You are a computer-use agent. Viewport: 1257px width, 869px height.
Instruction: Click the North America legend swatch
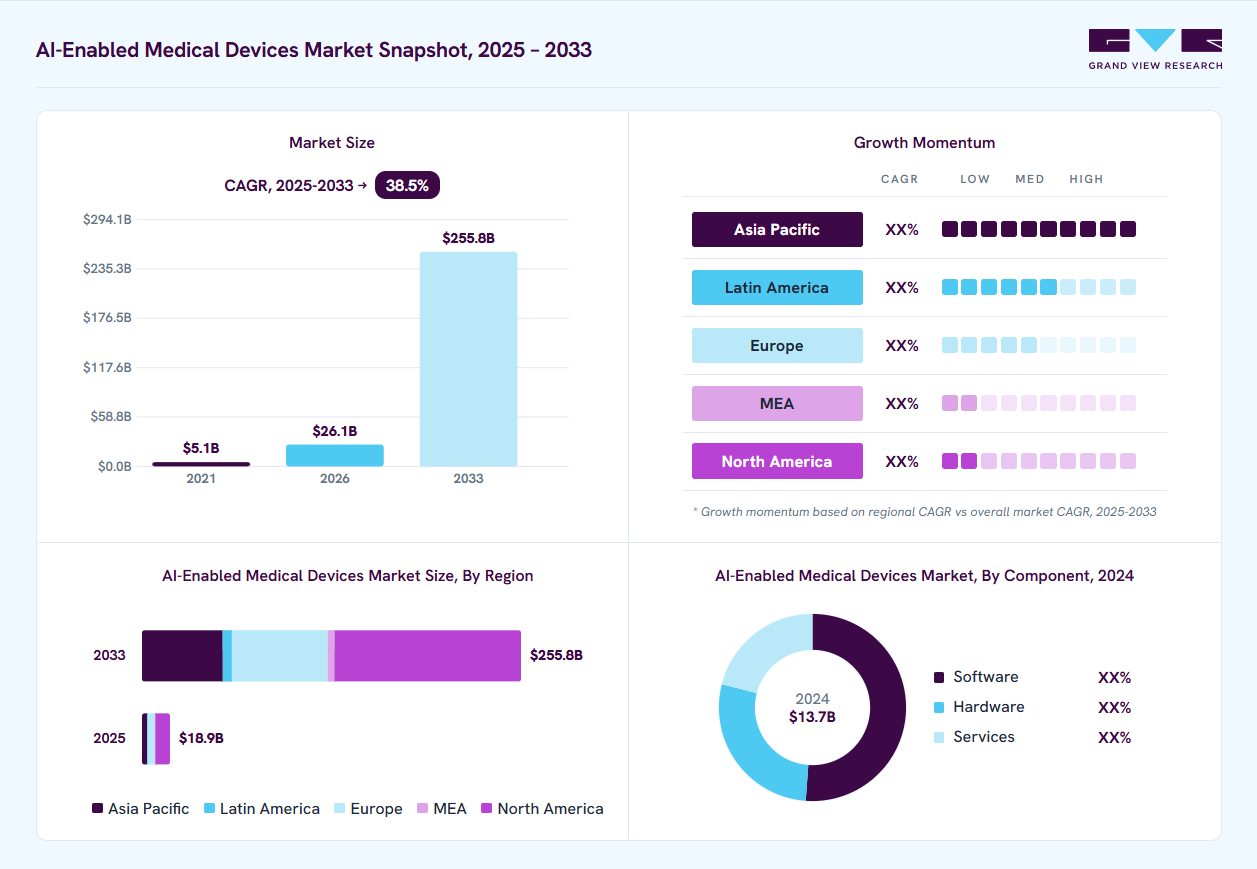click(x=487, y=808)
